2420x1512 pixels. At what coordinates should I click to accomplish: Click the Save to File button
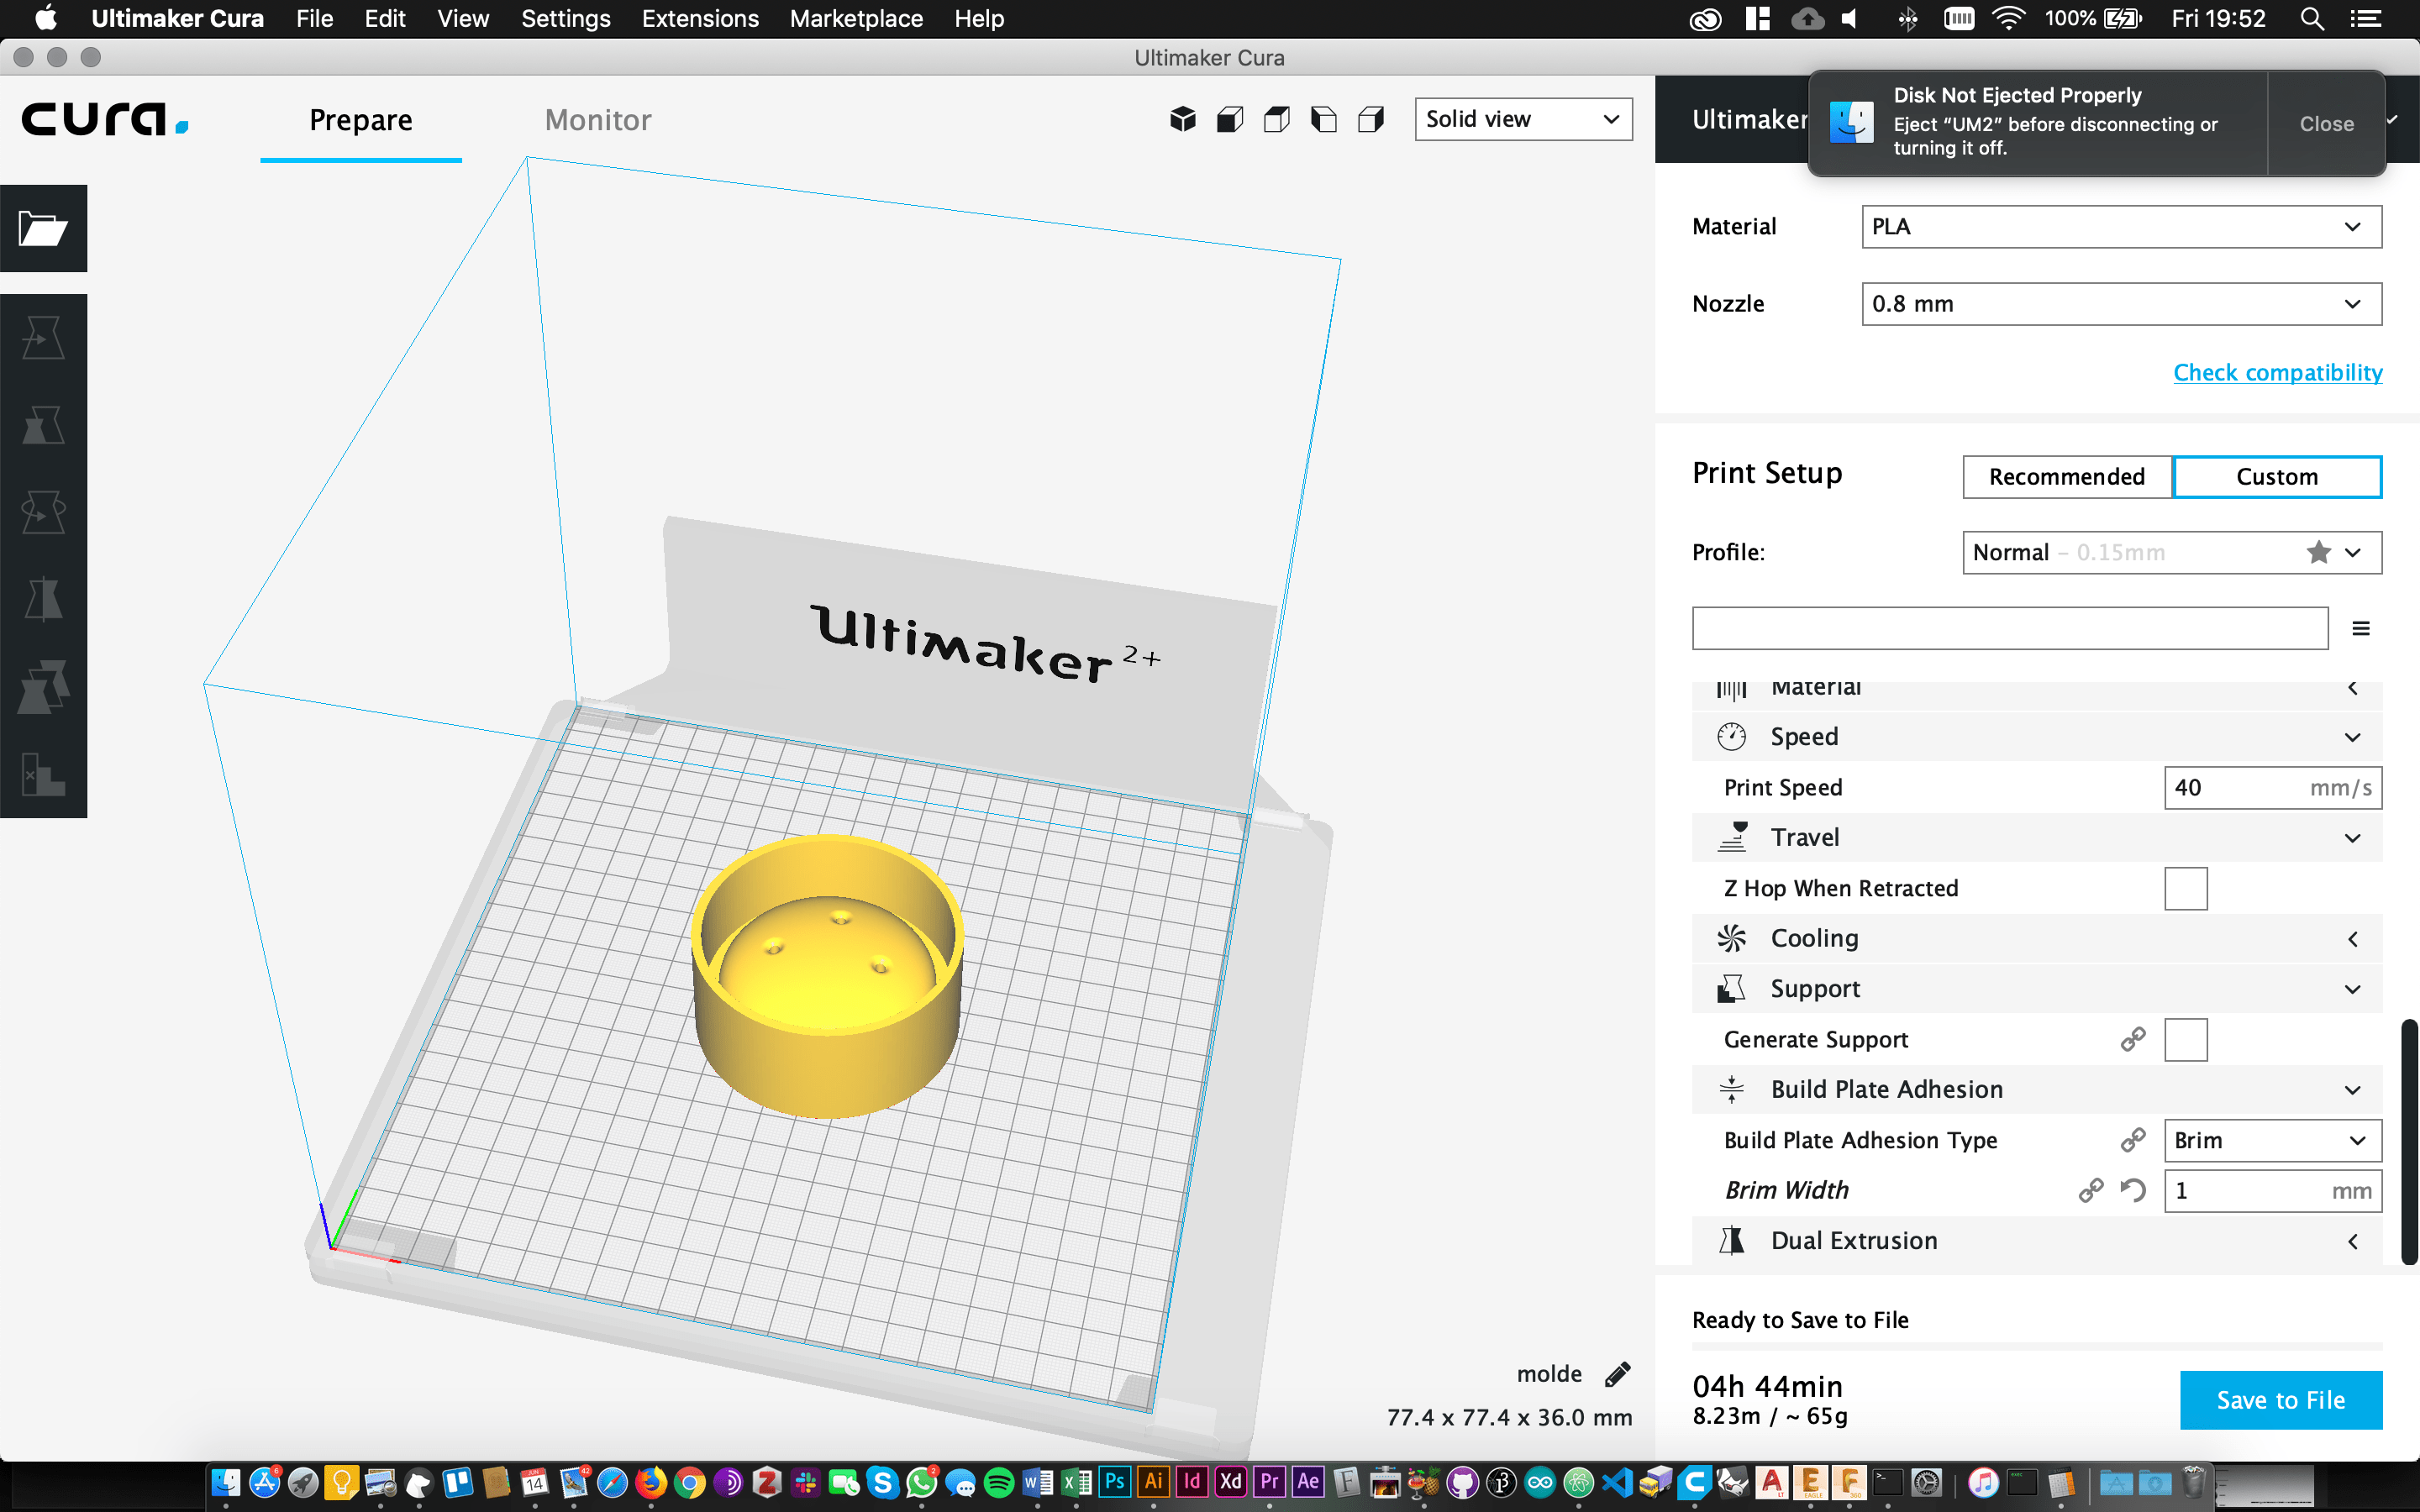coord(2281,1400)
